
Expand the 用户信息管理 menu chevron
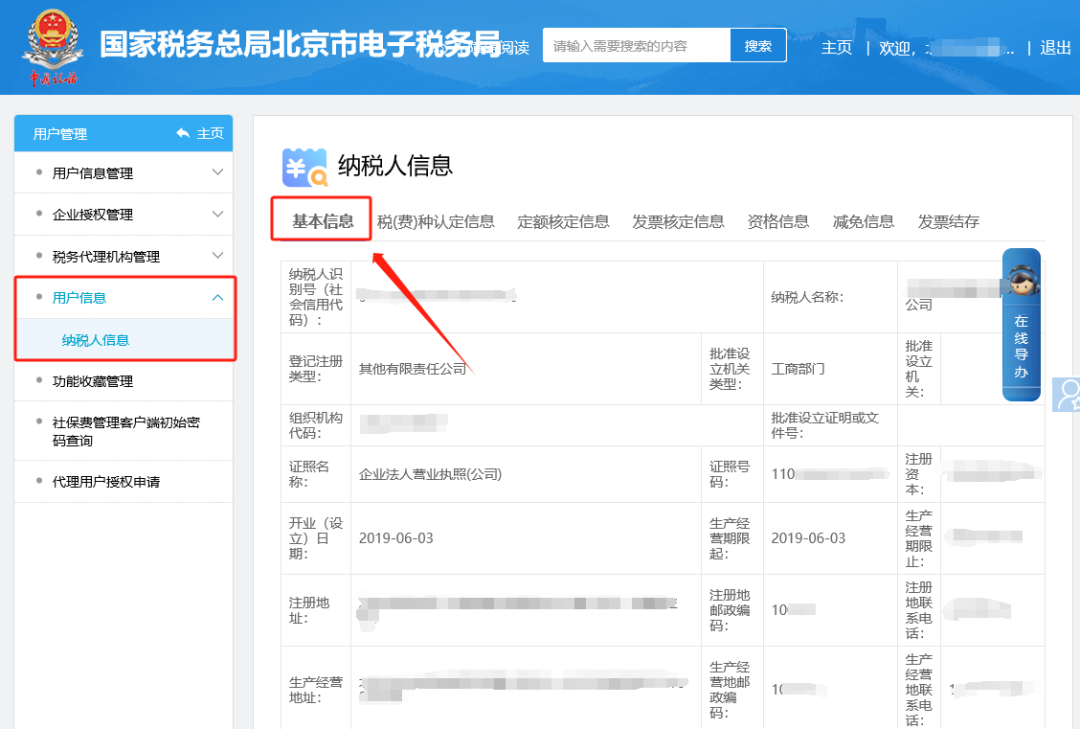pos(217,172)
